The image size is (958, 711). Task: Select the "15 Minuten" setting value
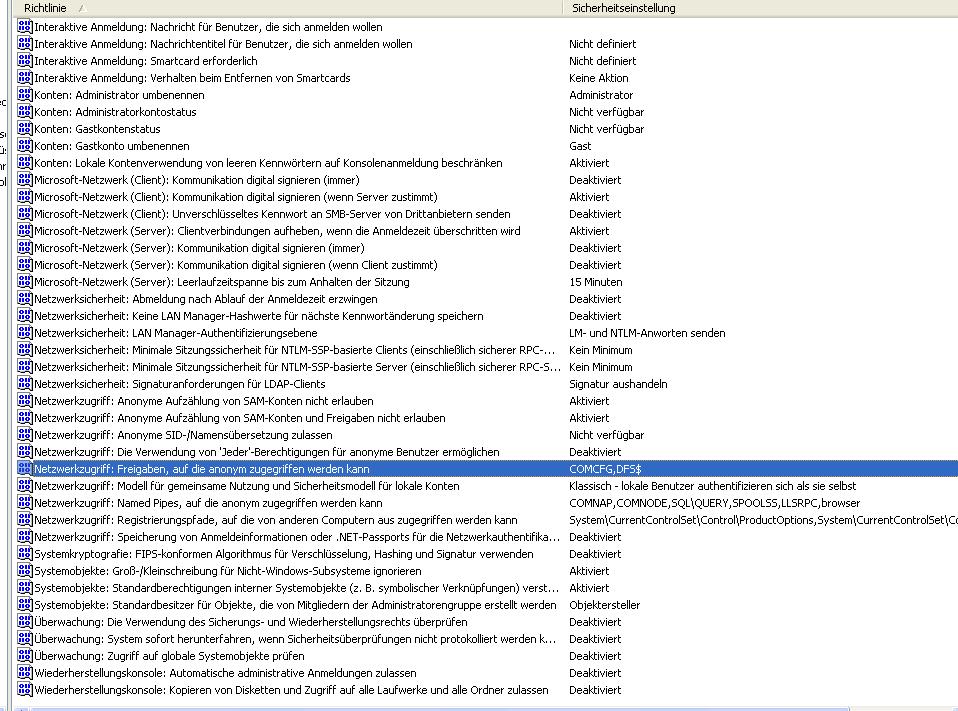pos(596,282)
